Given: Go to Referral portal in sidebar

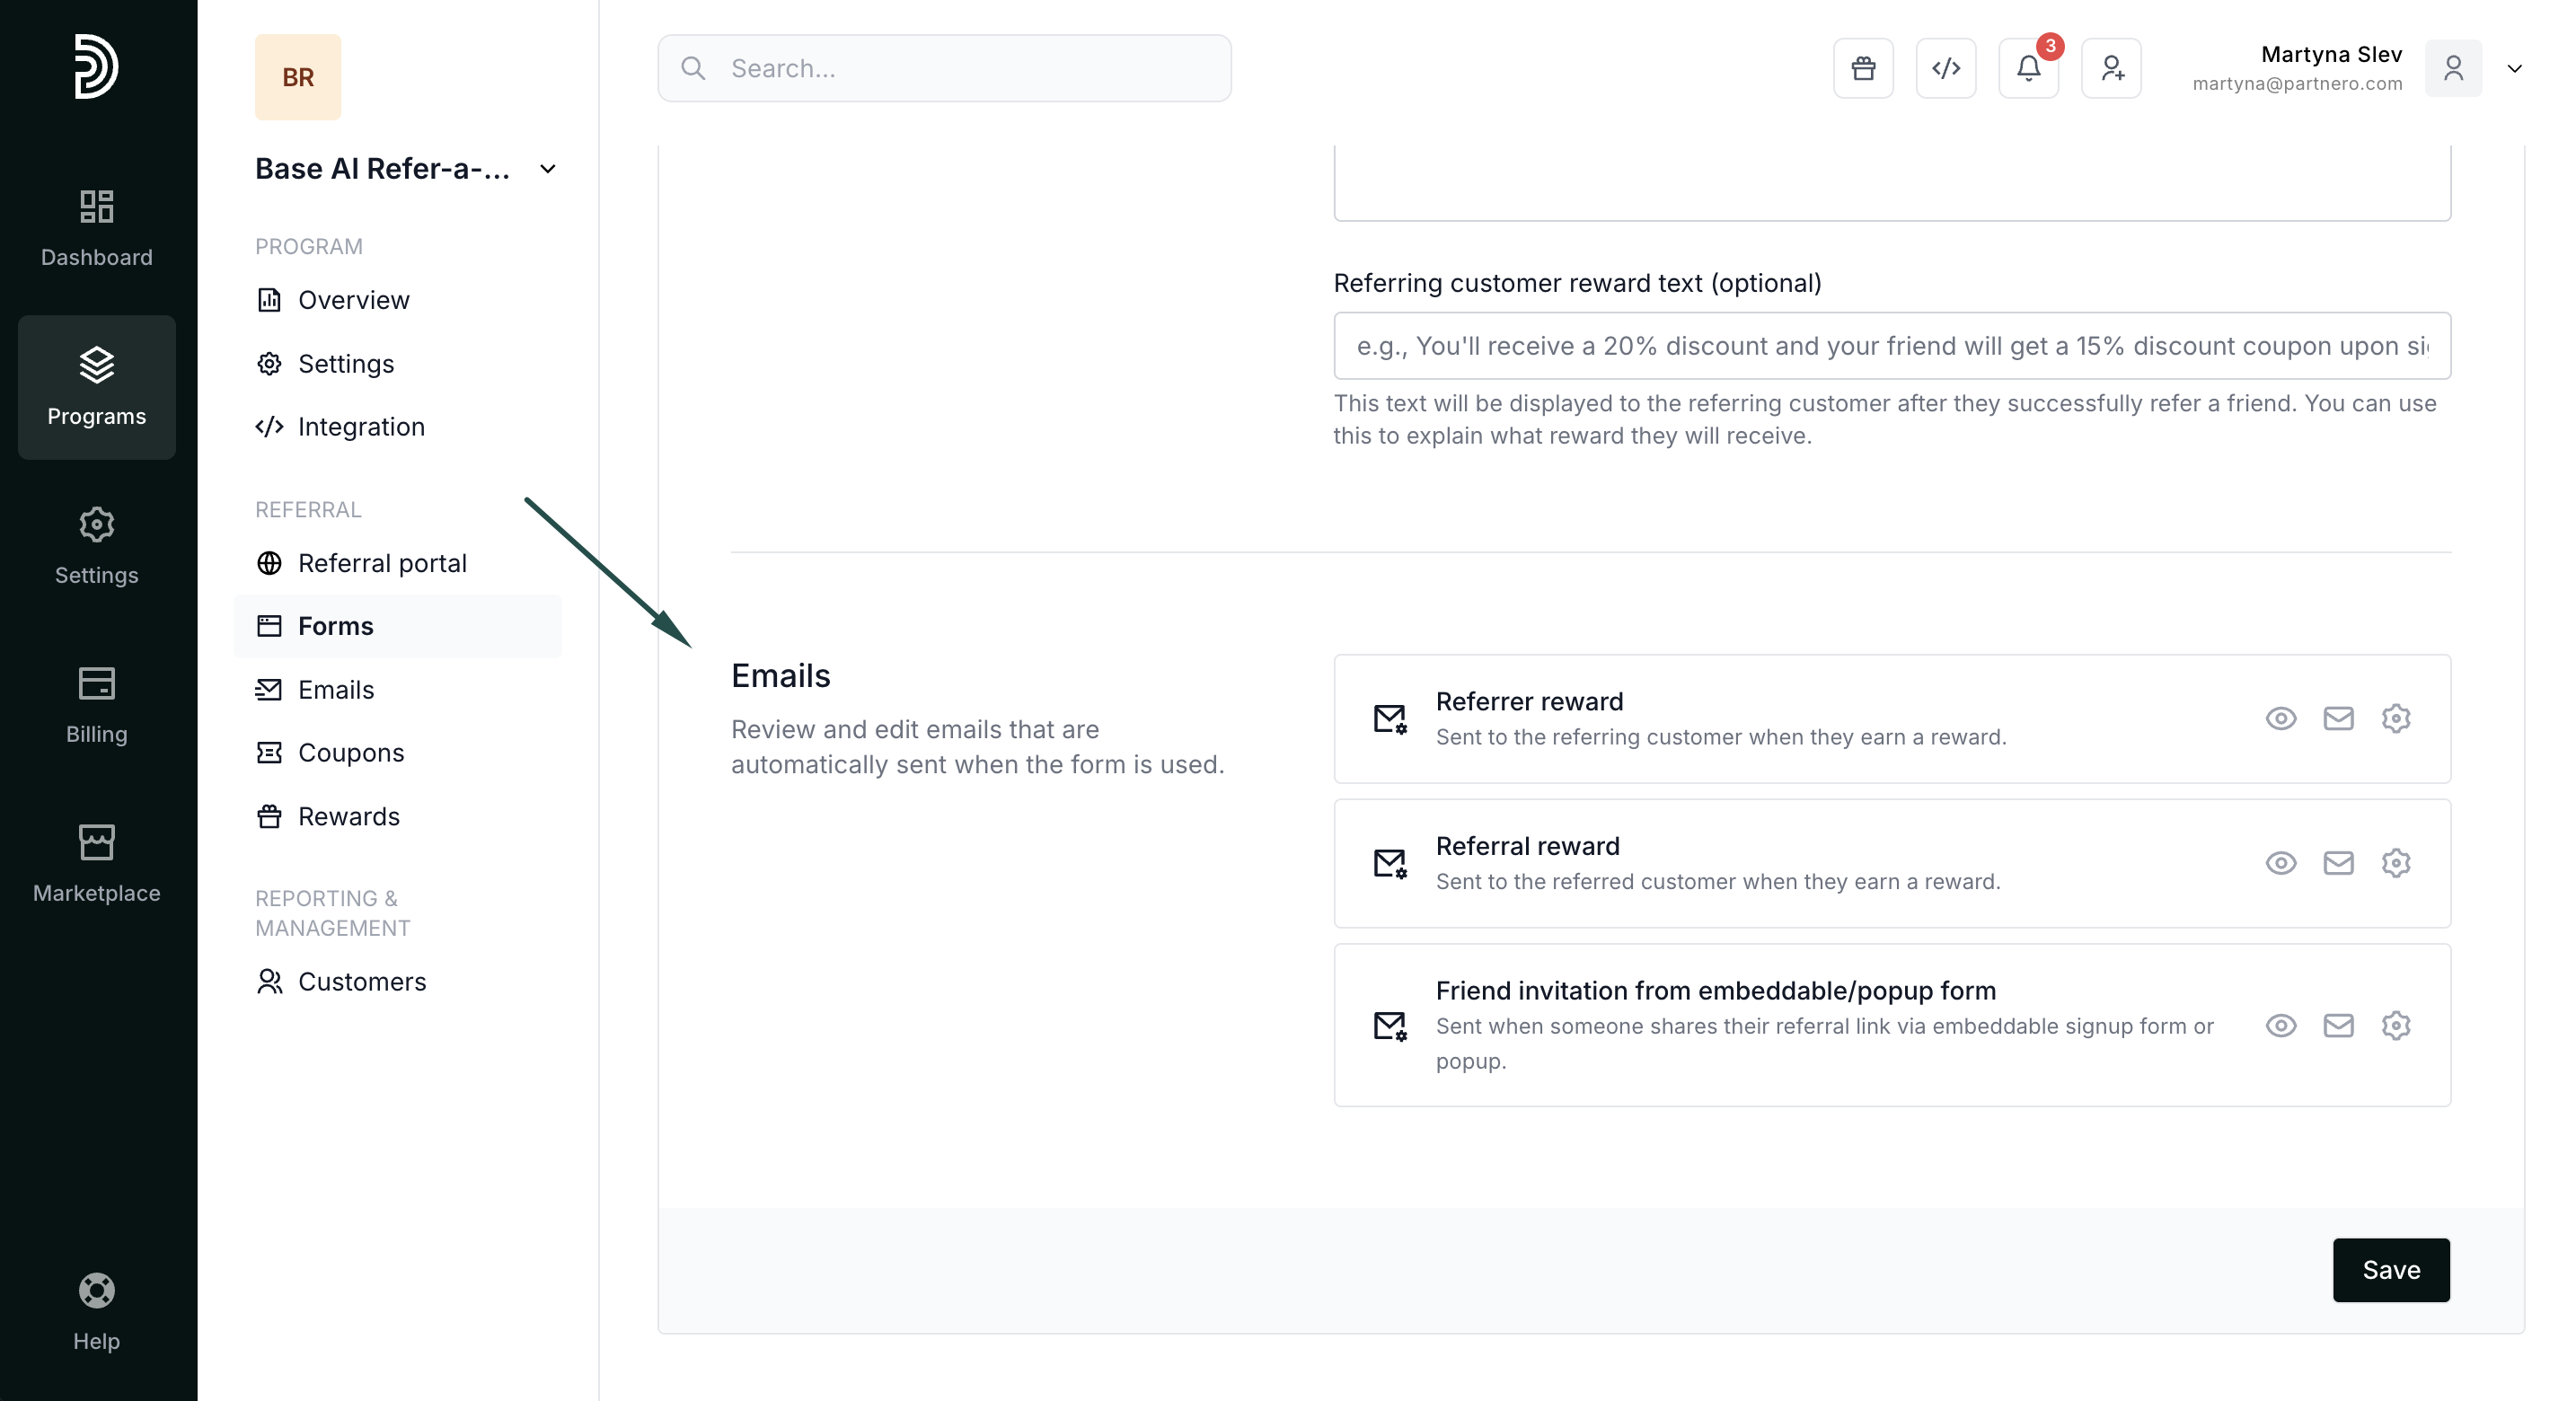Looking at the screenshot, I should (x=381, y=563).
